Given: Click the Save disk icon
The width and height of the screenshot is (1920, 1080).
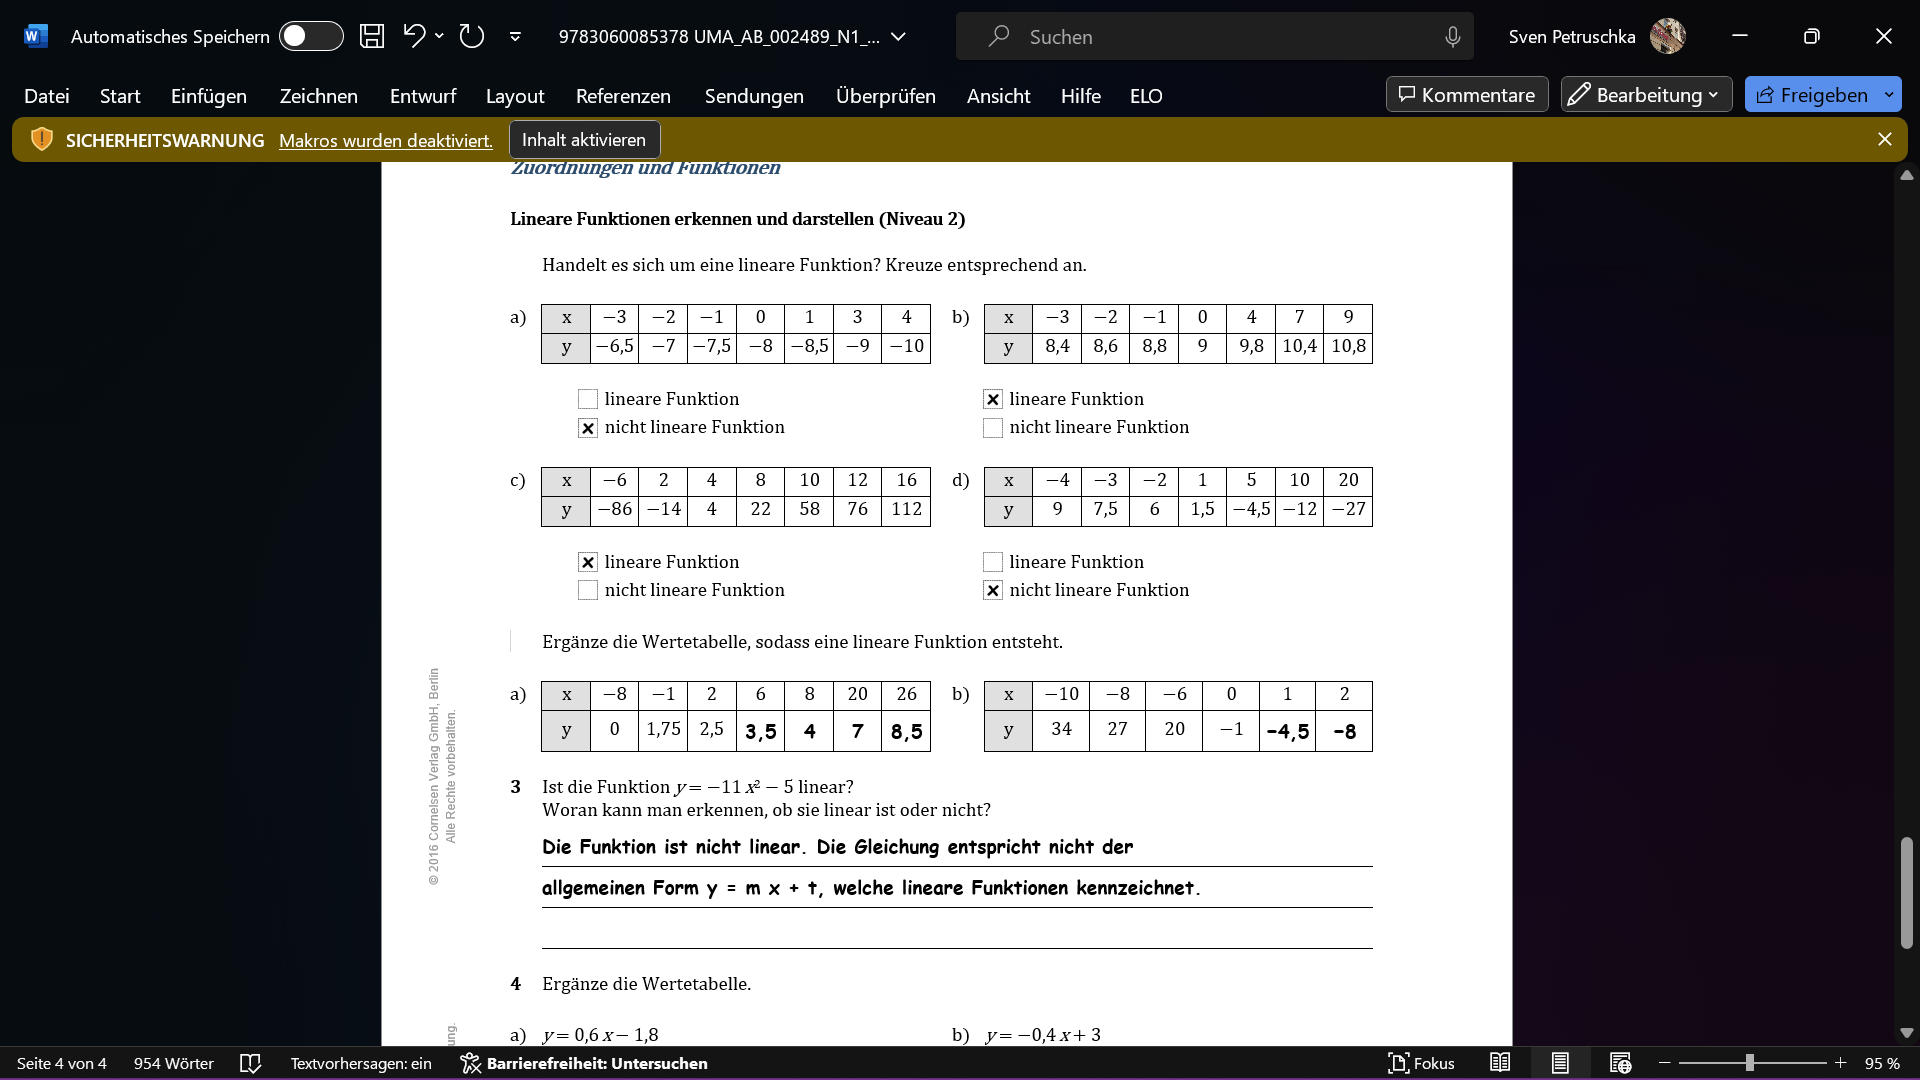Looking at the screenshot, I should coord(372,36).
